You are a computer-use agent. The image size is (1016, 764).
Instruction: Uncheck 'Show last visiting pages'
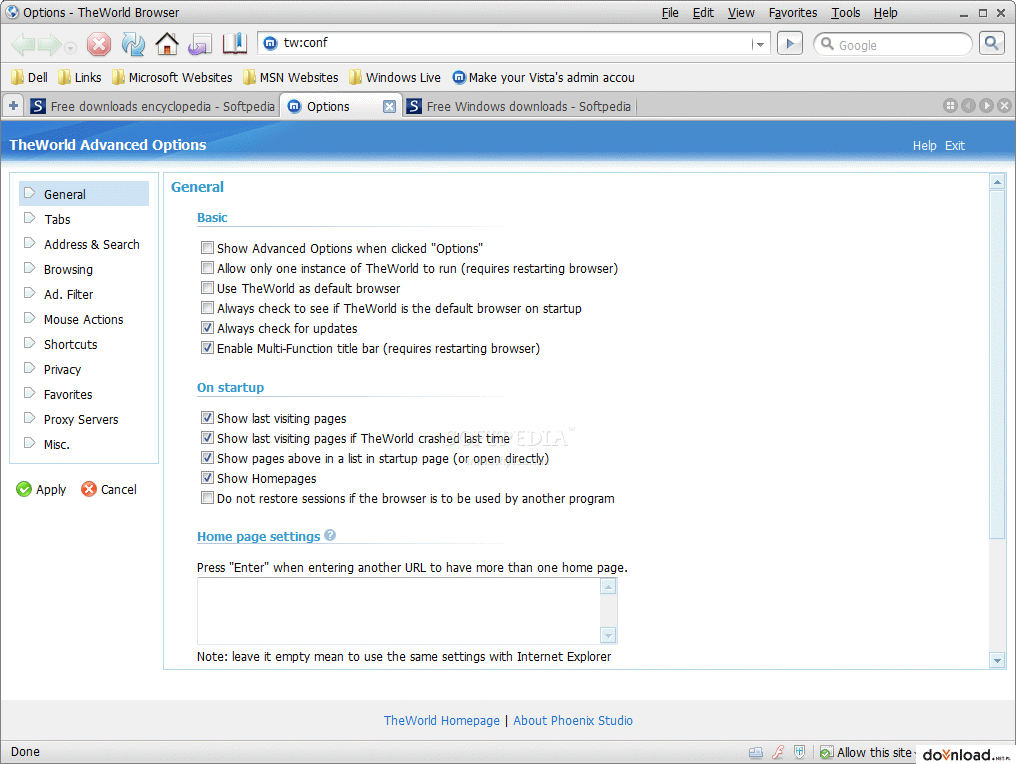pos(207,418)
